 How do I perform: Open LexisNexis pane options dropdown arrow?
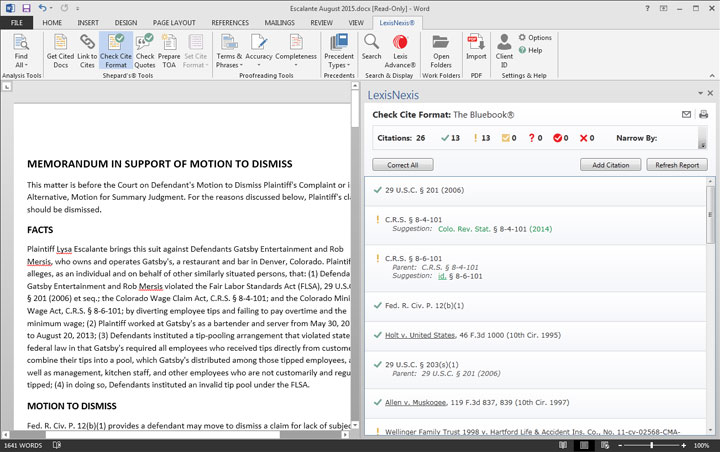[700, 93]
